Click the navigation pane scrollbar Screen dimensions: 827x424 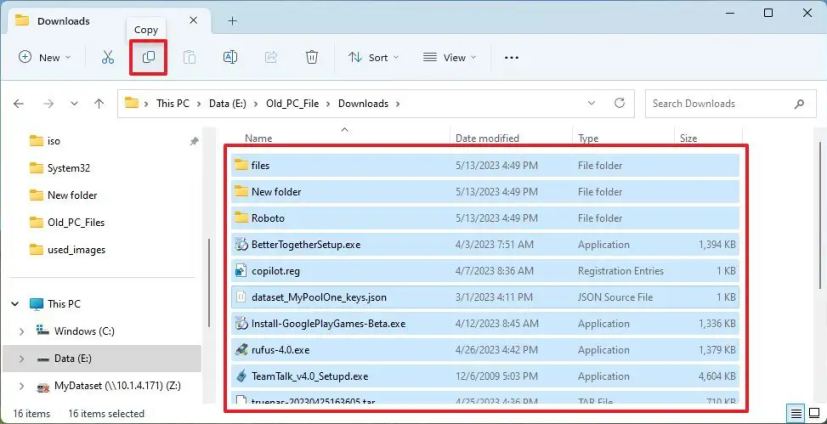point(209,282)
